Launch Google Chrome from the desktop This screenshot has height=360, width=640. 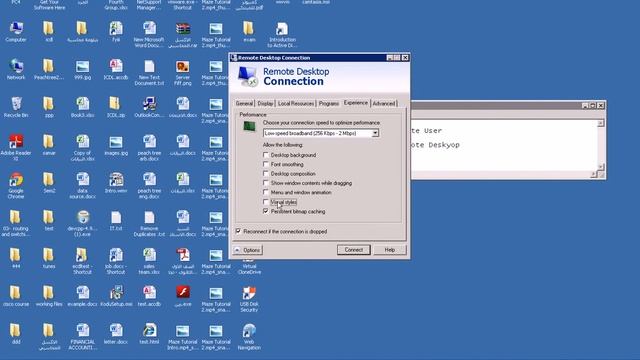16,185
